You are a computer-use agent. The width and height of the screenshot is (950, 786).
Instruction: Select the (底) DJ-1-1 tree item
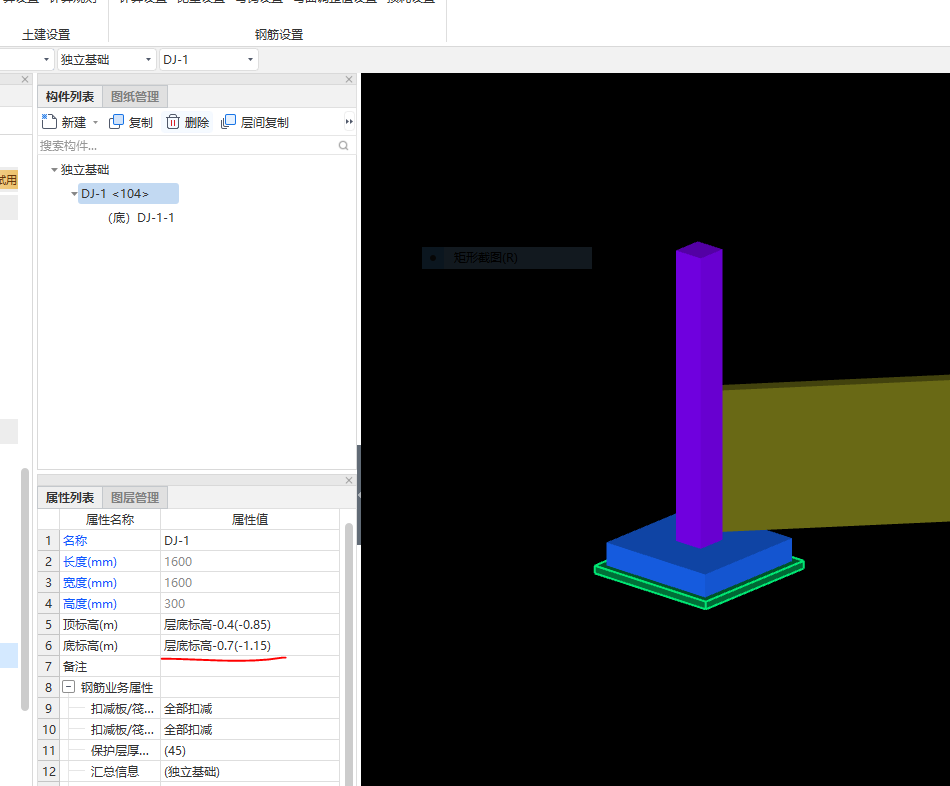tap(141, 218)
